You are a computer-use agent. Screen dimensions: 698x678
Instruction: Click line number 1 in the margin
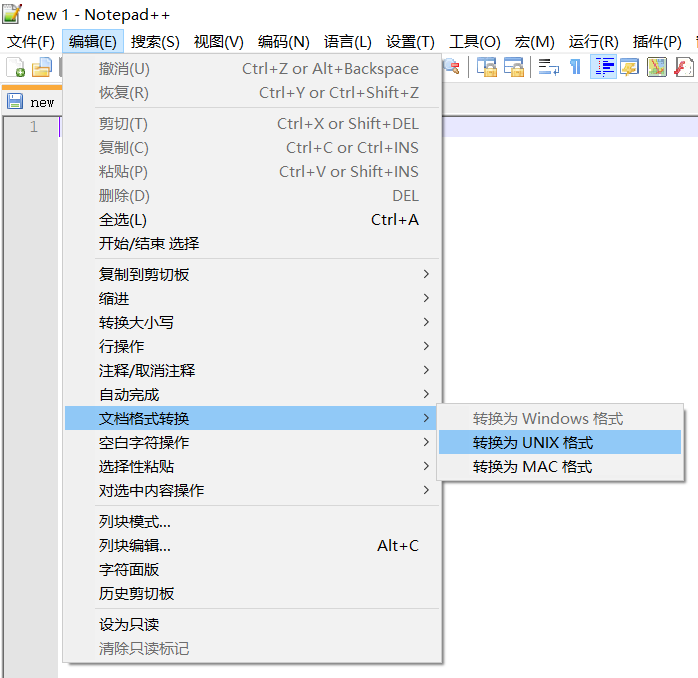[34, 127]
